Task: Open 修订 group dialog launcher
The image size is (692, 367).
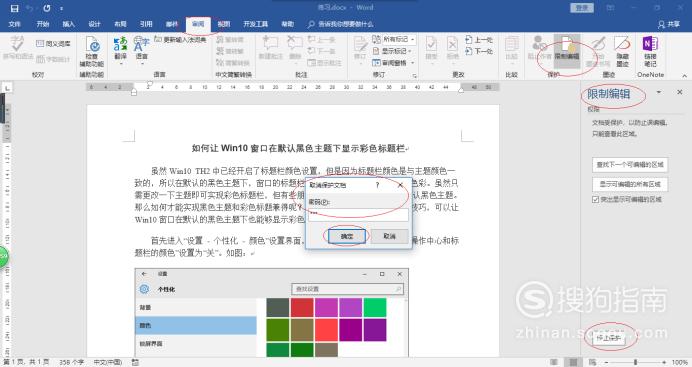Action: coord(414,76)
